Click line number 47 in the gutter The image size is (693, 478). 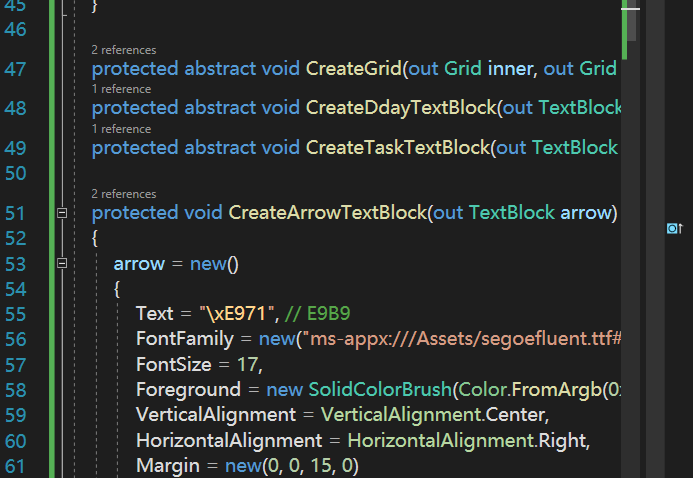15,69
